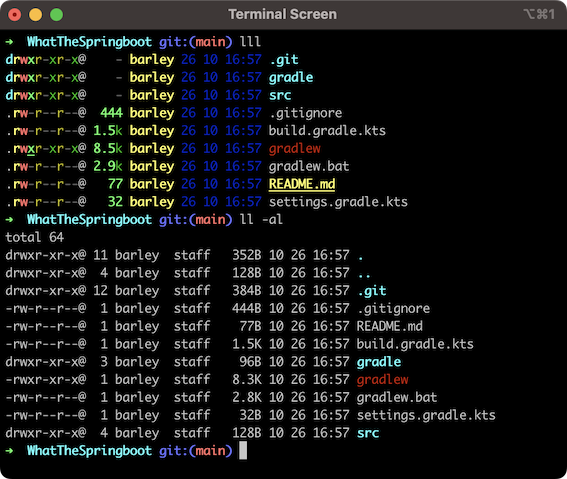This screenshot has width=567, height=479.
Task: Click the green '32' size value in the colored listing
Action: click(x=115, y=201)
